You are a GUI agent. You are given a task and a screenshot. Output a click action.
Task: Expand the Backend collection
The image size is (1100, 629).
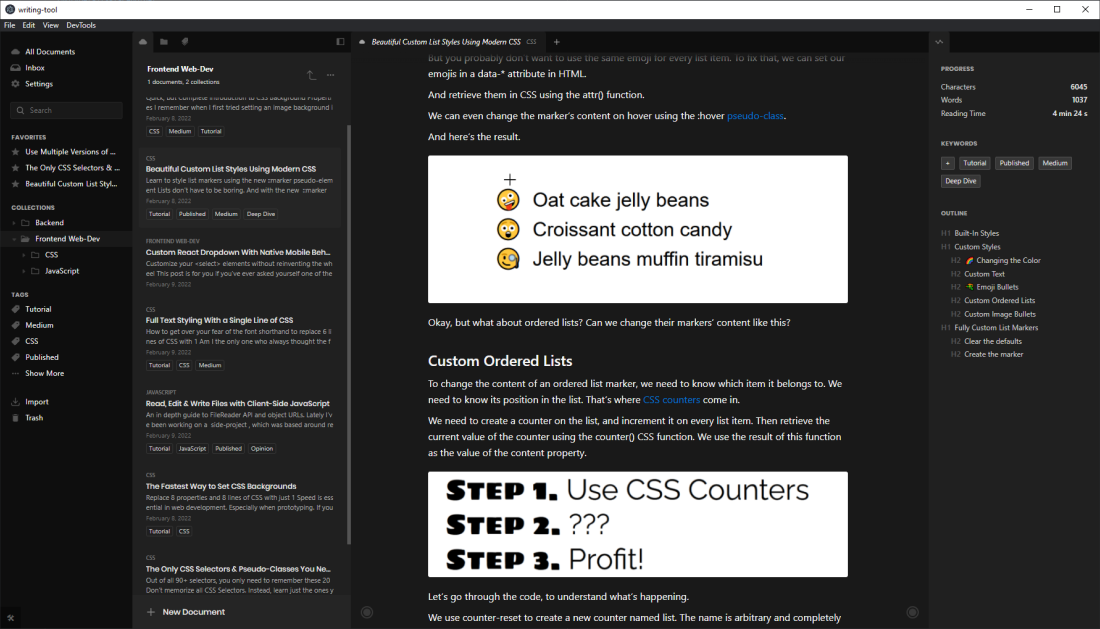(x=14, y=223)
